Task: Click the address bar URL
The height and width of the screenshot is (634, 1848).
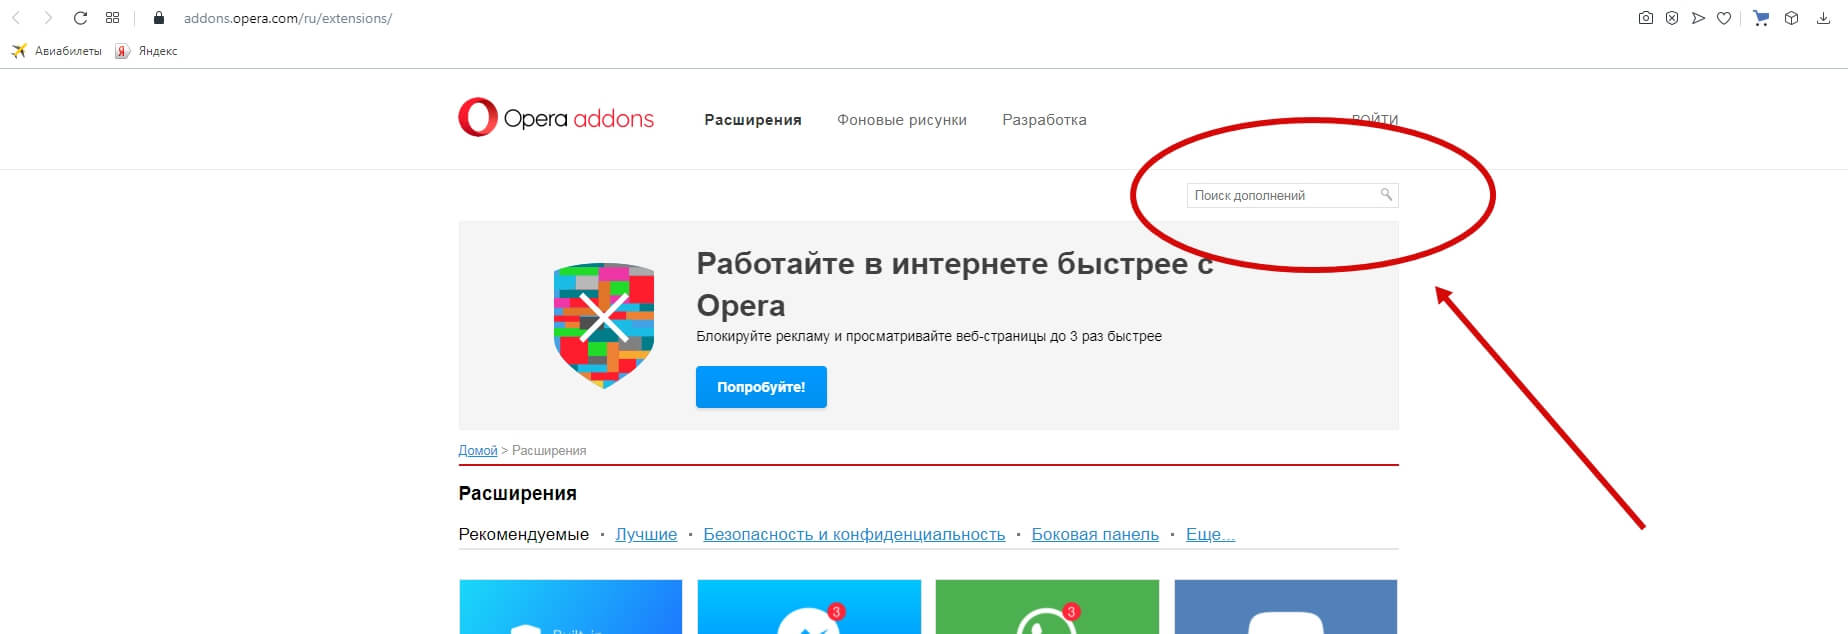Action: [288, 18]
